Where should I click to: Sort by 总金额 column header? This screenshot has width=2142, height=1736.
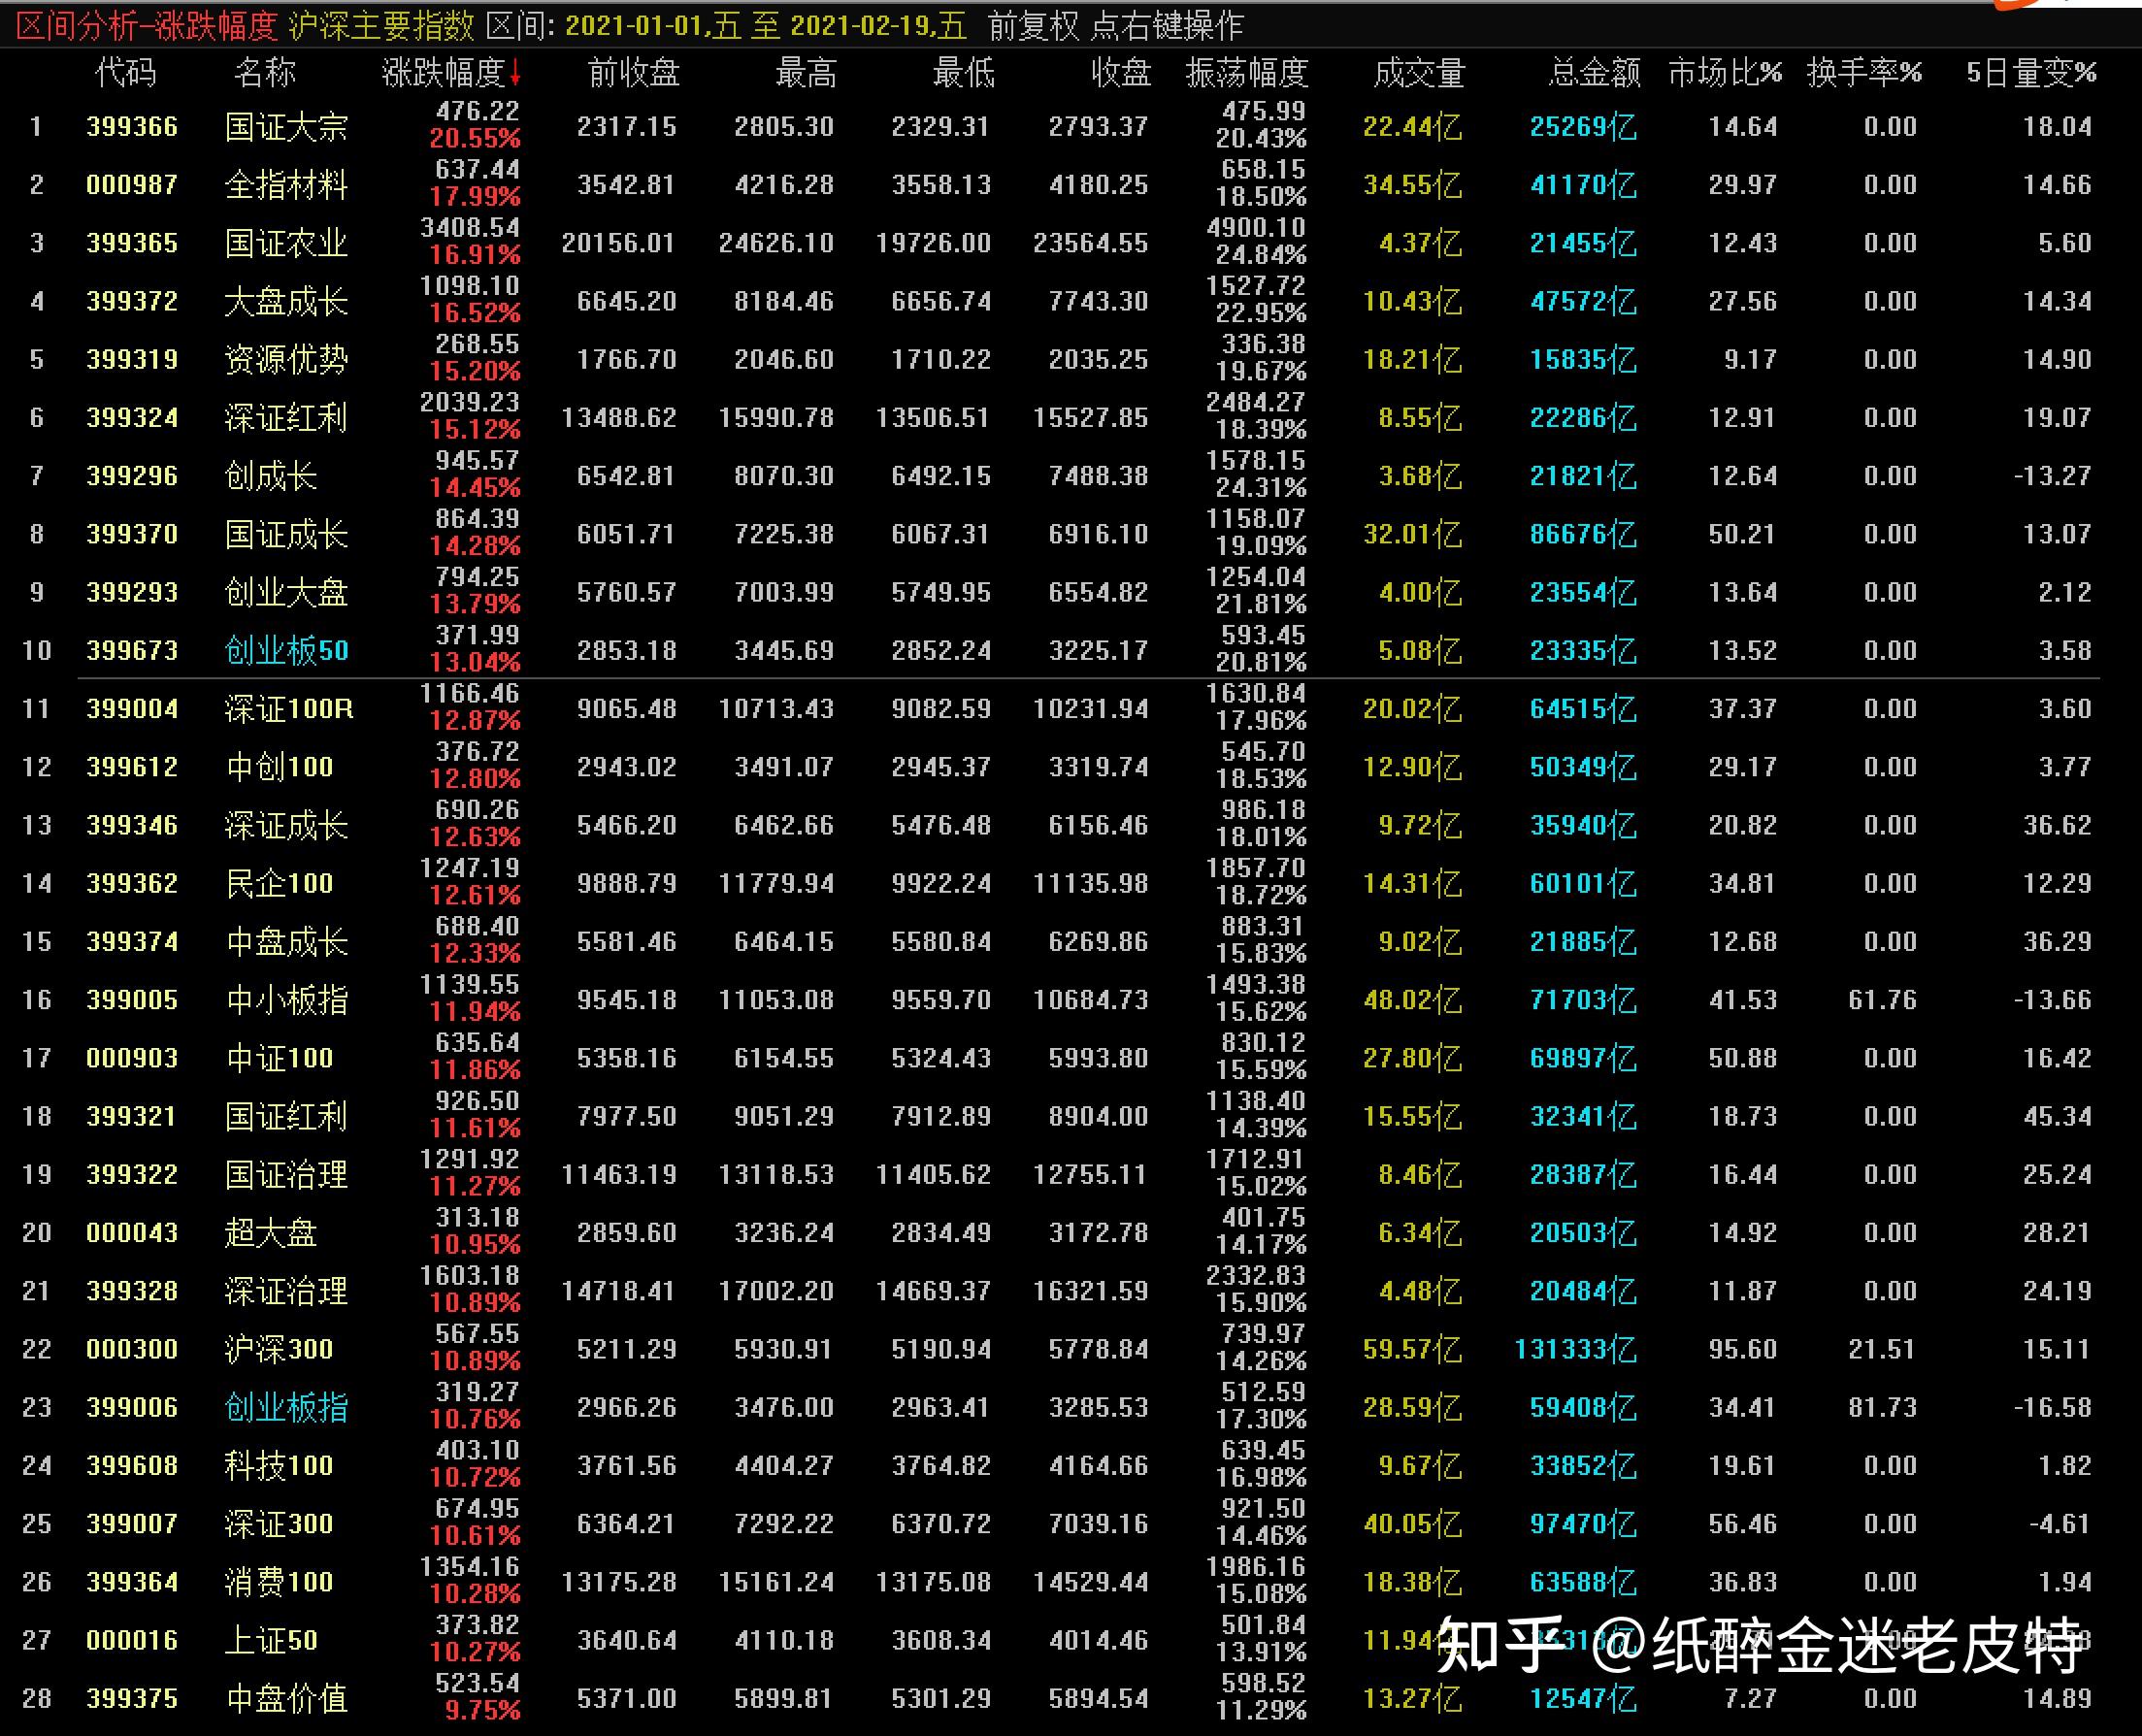(1595, 73)
